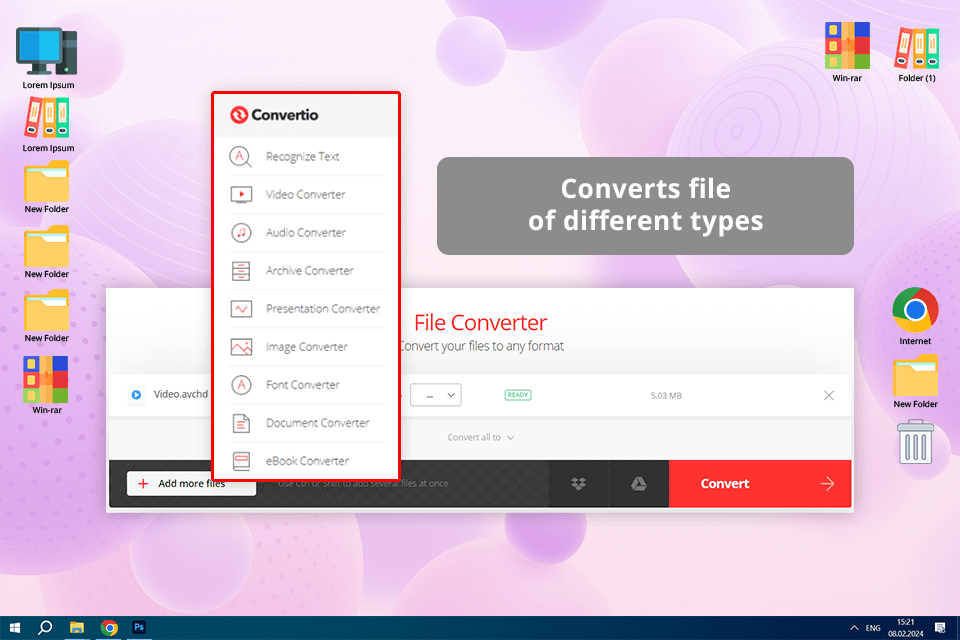
Task: Click the Convertio logo
Action: pos(274,115)
